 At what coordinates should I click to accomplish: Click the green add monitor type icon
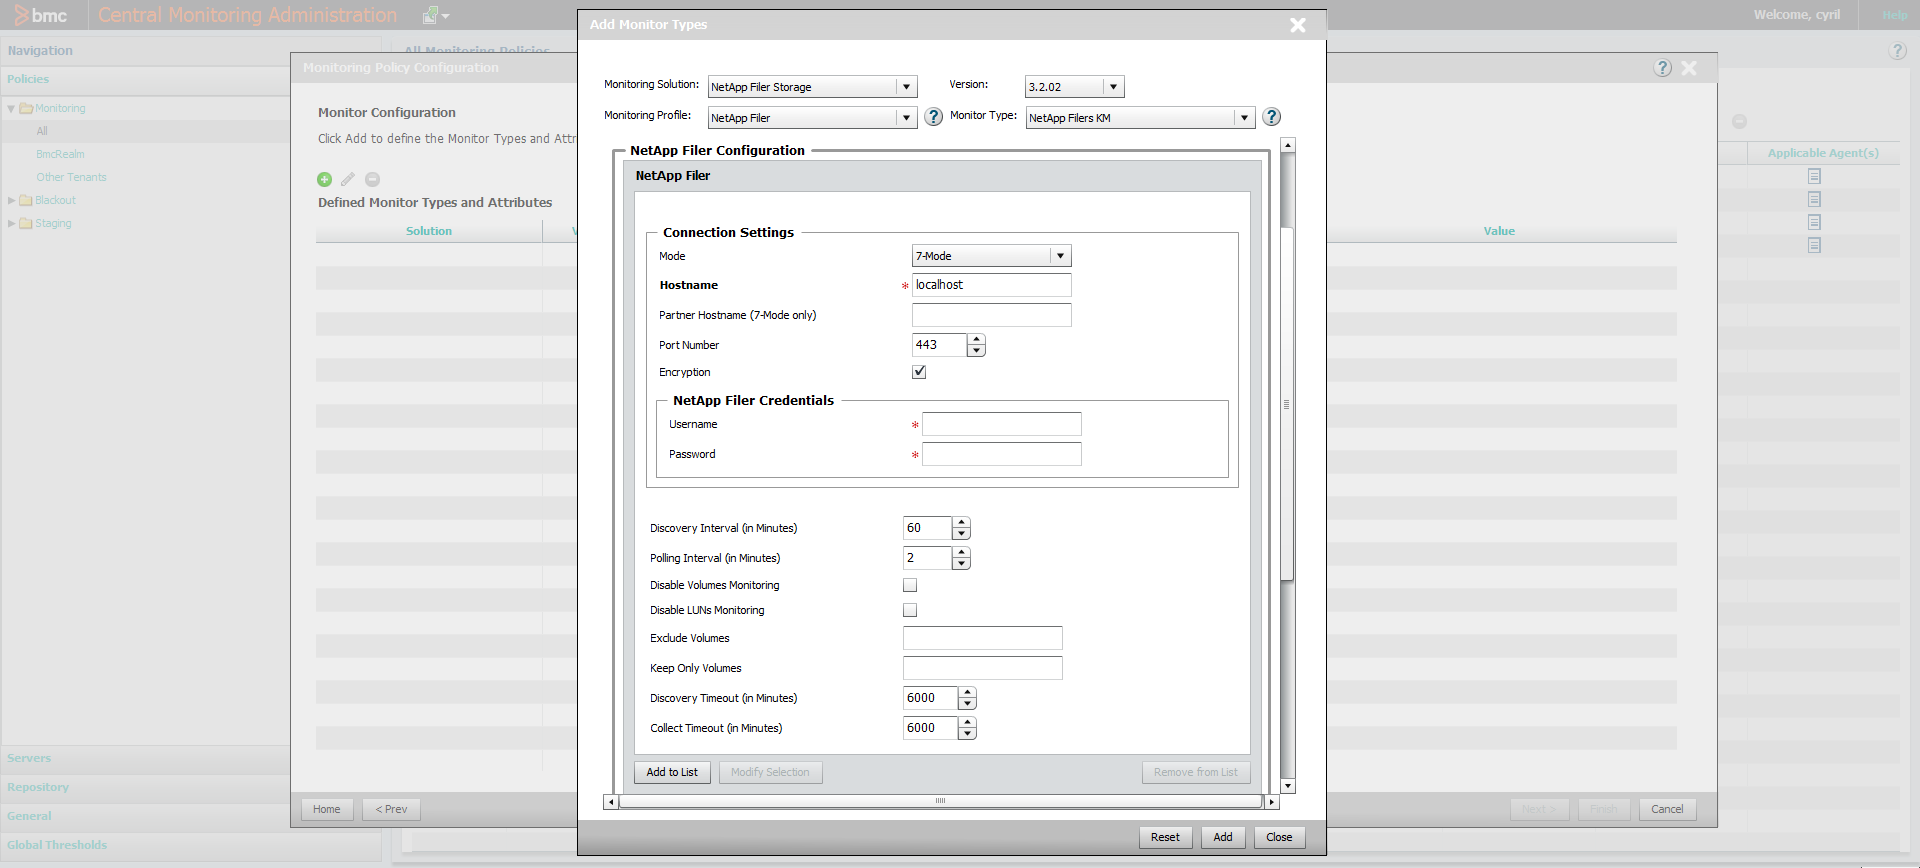(324, 179)
